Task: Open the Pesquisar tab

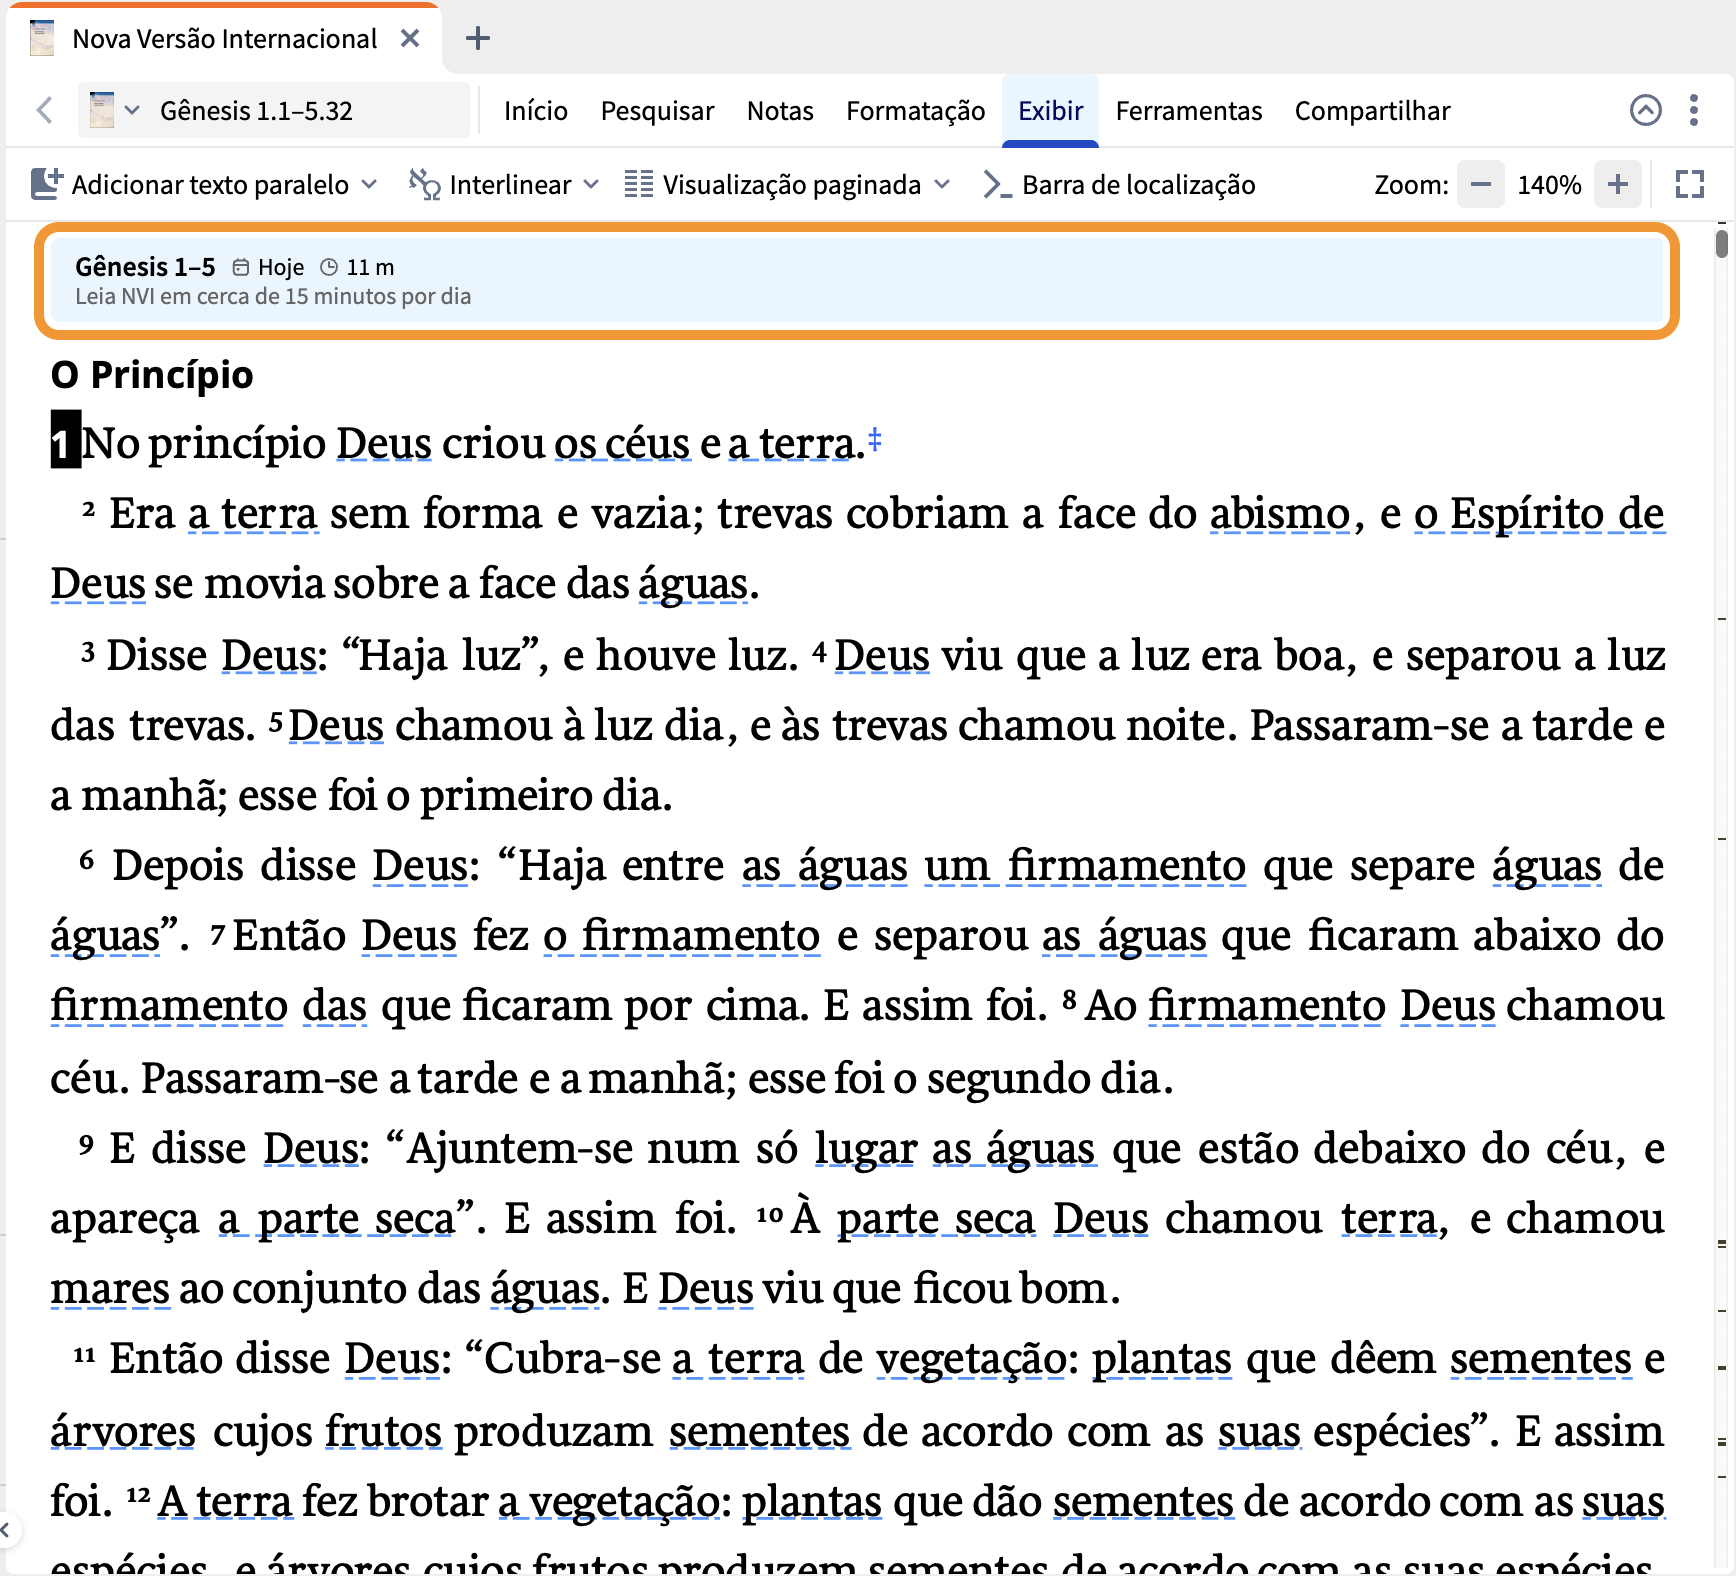Action: coord(657,110)
